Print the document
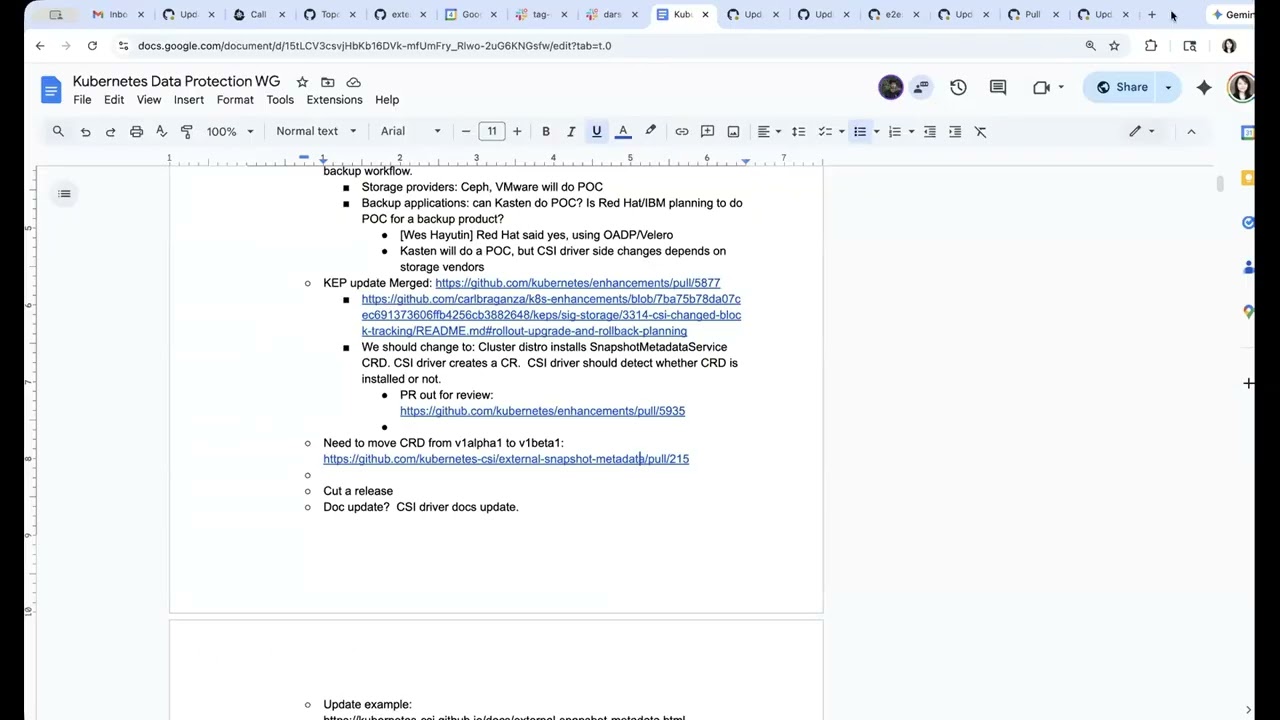Screen dimensions: 1280x720 [x=136, y=131]
